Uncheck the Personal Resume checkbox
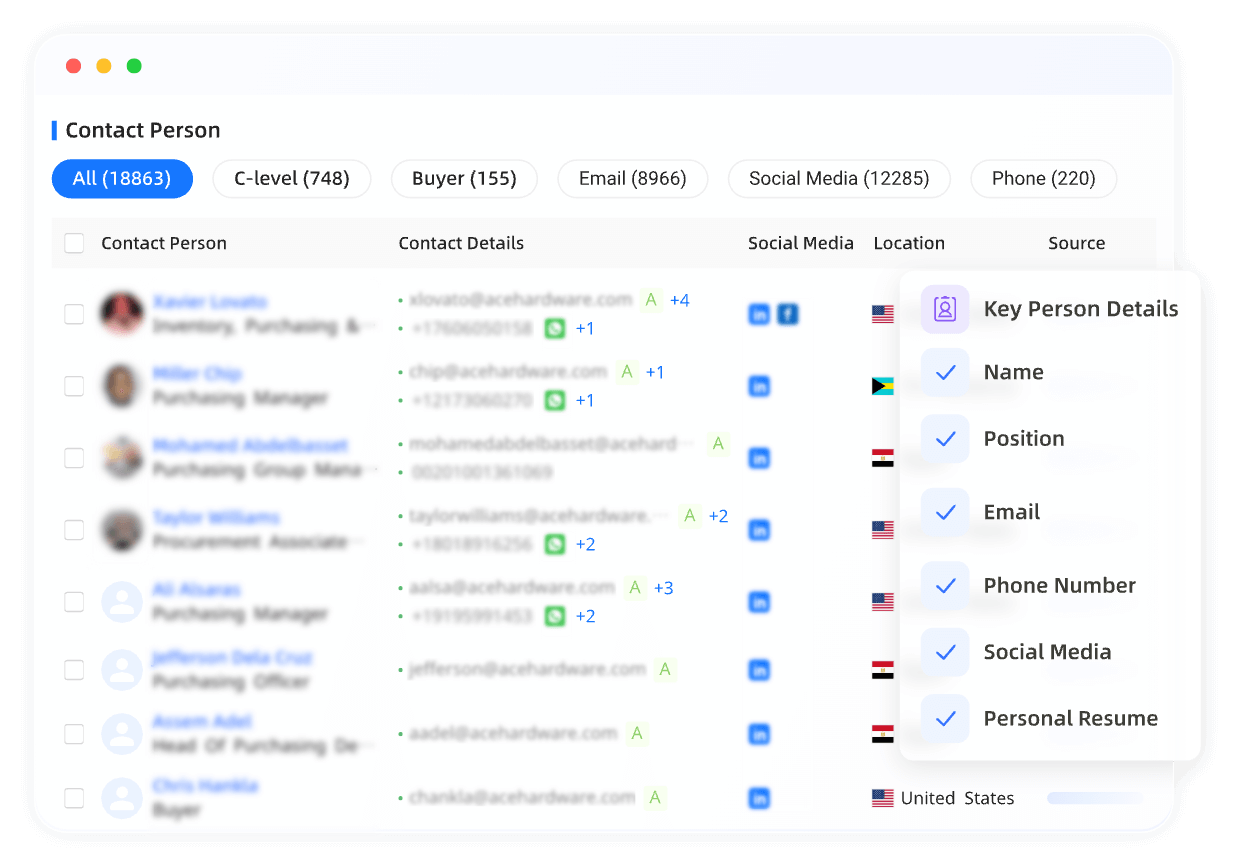 pos(945,719)
